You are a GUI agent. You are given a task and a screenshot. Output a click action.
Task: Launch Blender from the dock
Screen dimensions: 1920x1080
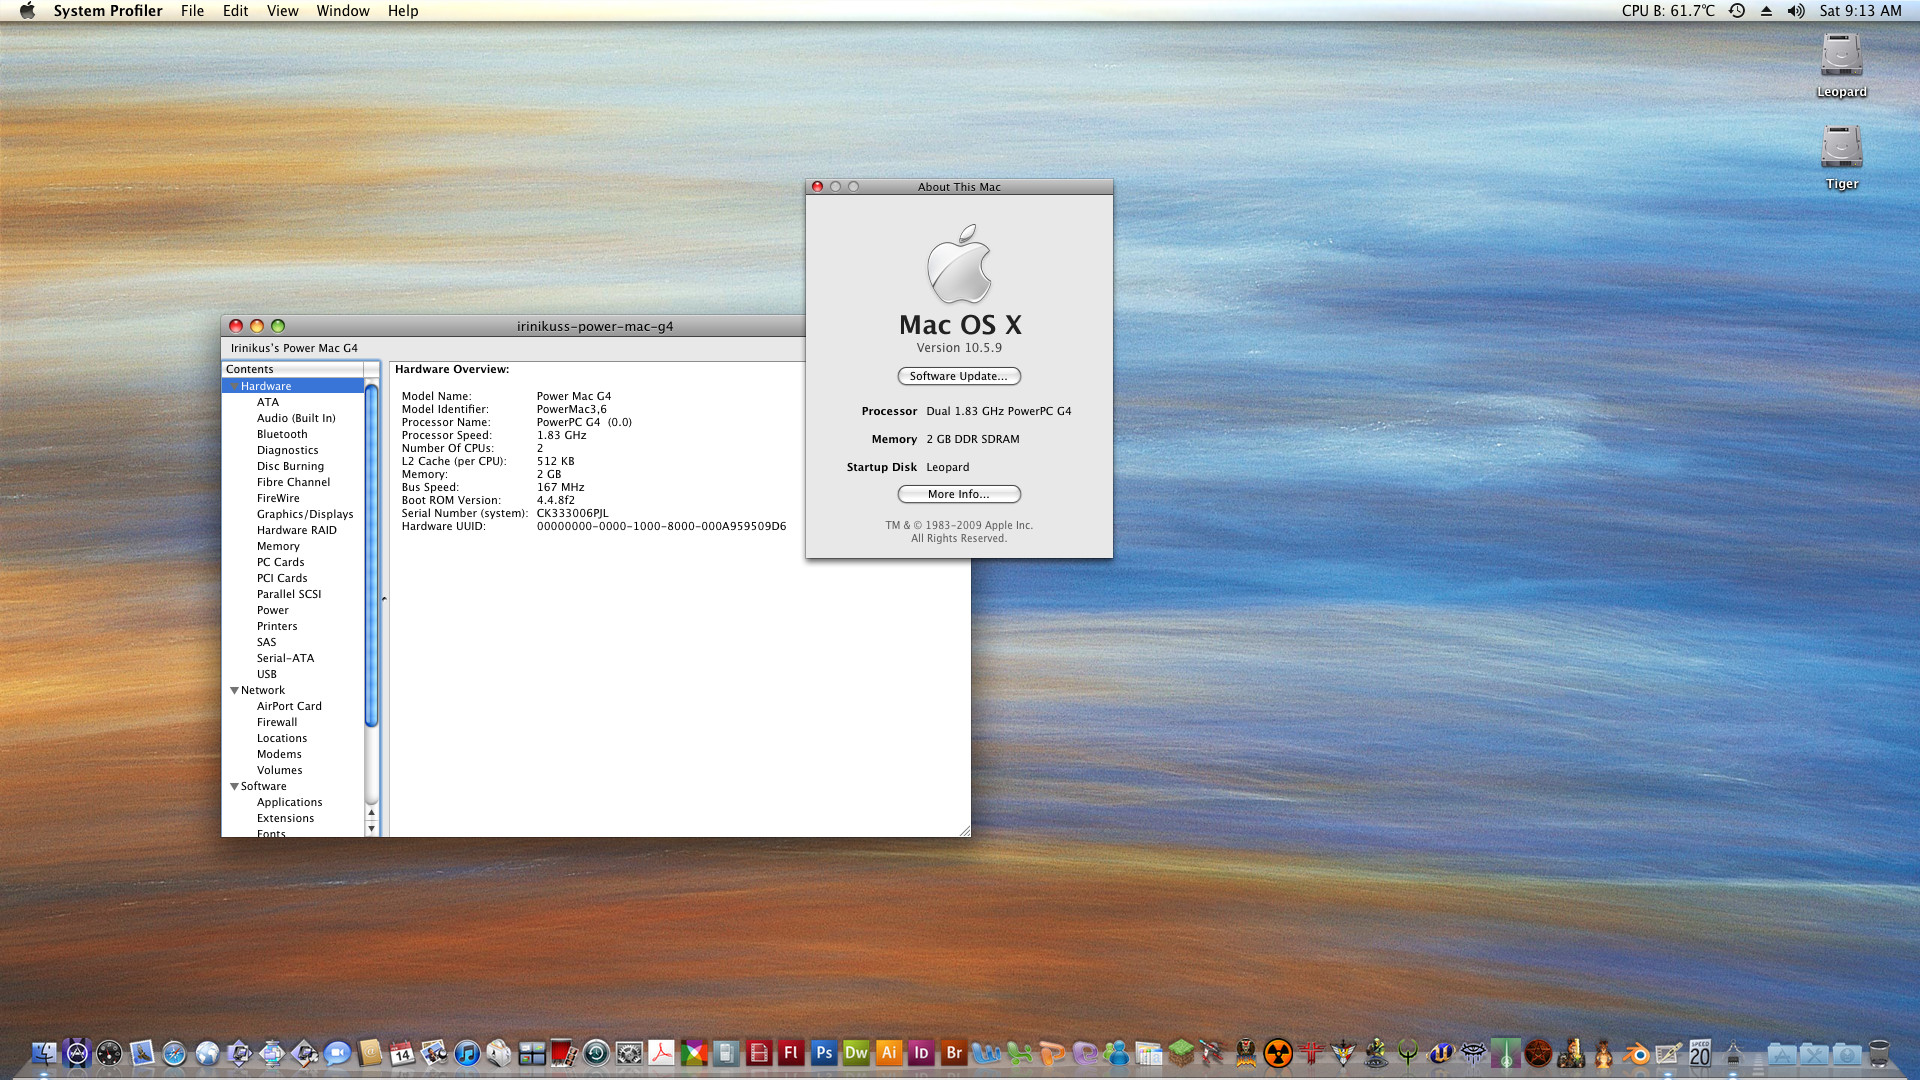point(1636,1053)
